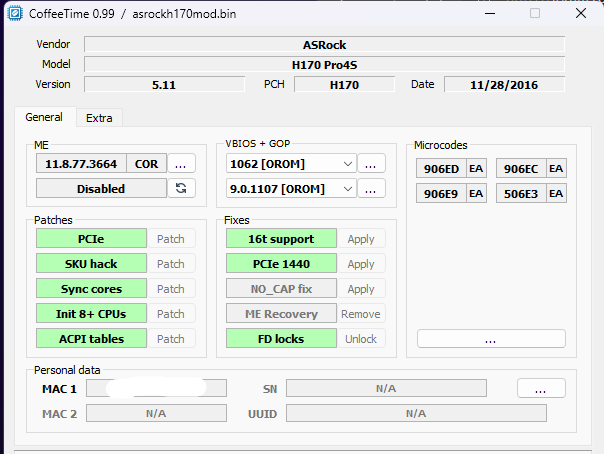This screenshot has height=454, width=604.
Task: Select the 906EC microcode entry
Action: coord(521,168)
